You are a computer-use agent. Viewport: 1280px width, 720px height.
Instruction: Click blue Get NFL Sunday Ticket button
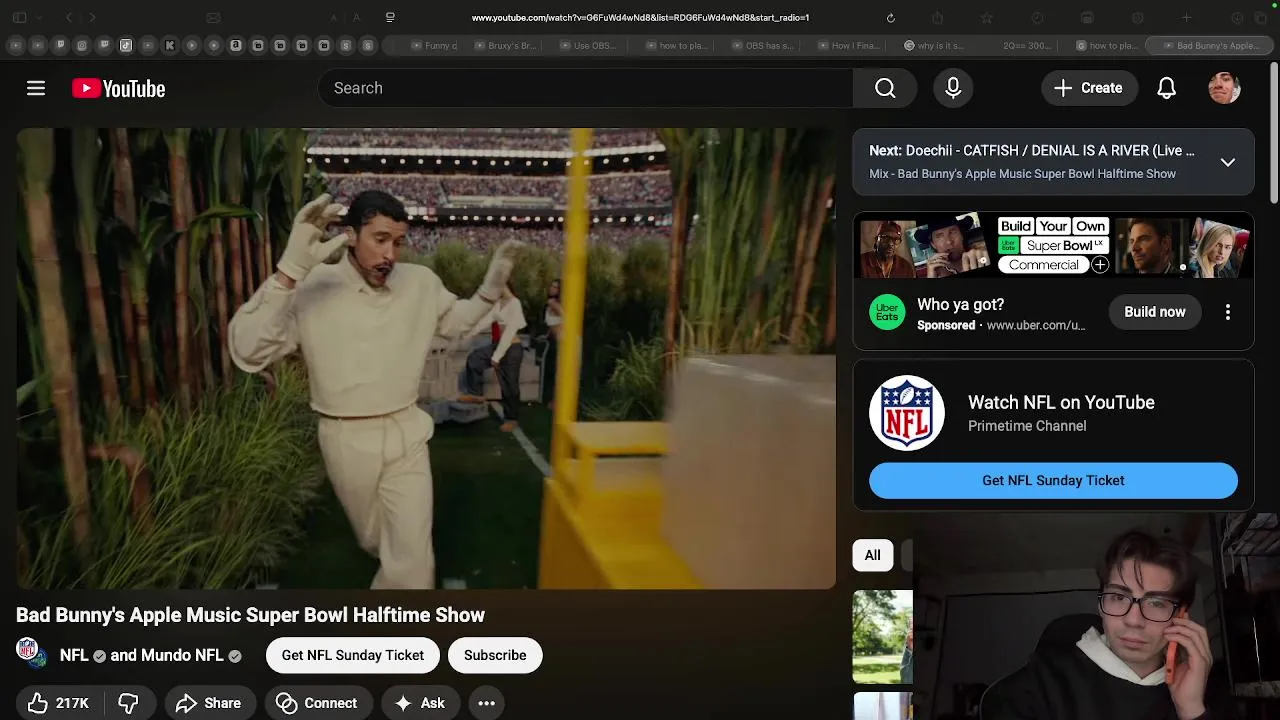pos(1053,480)
